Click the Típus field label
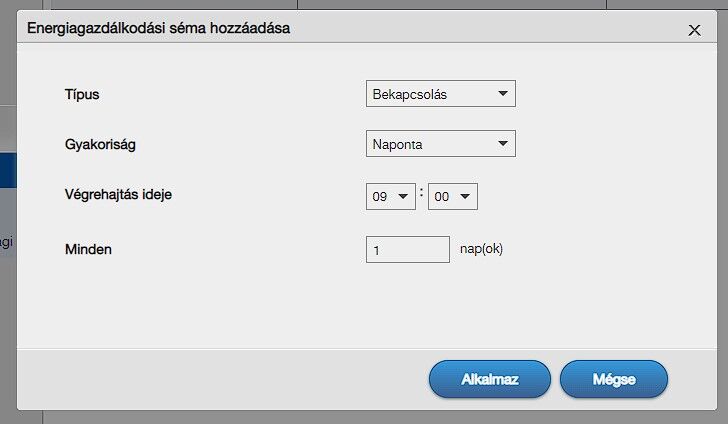Screen dimensions: 728x424 coord(82,94)
